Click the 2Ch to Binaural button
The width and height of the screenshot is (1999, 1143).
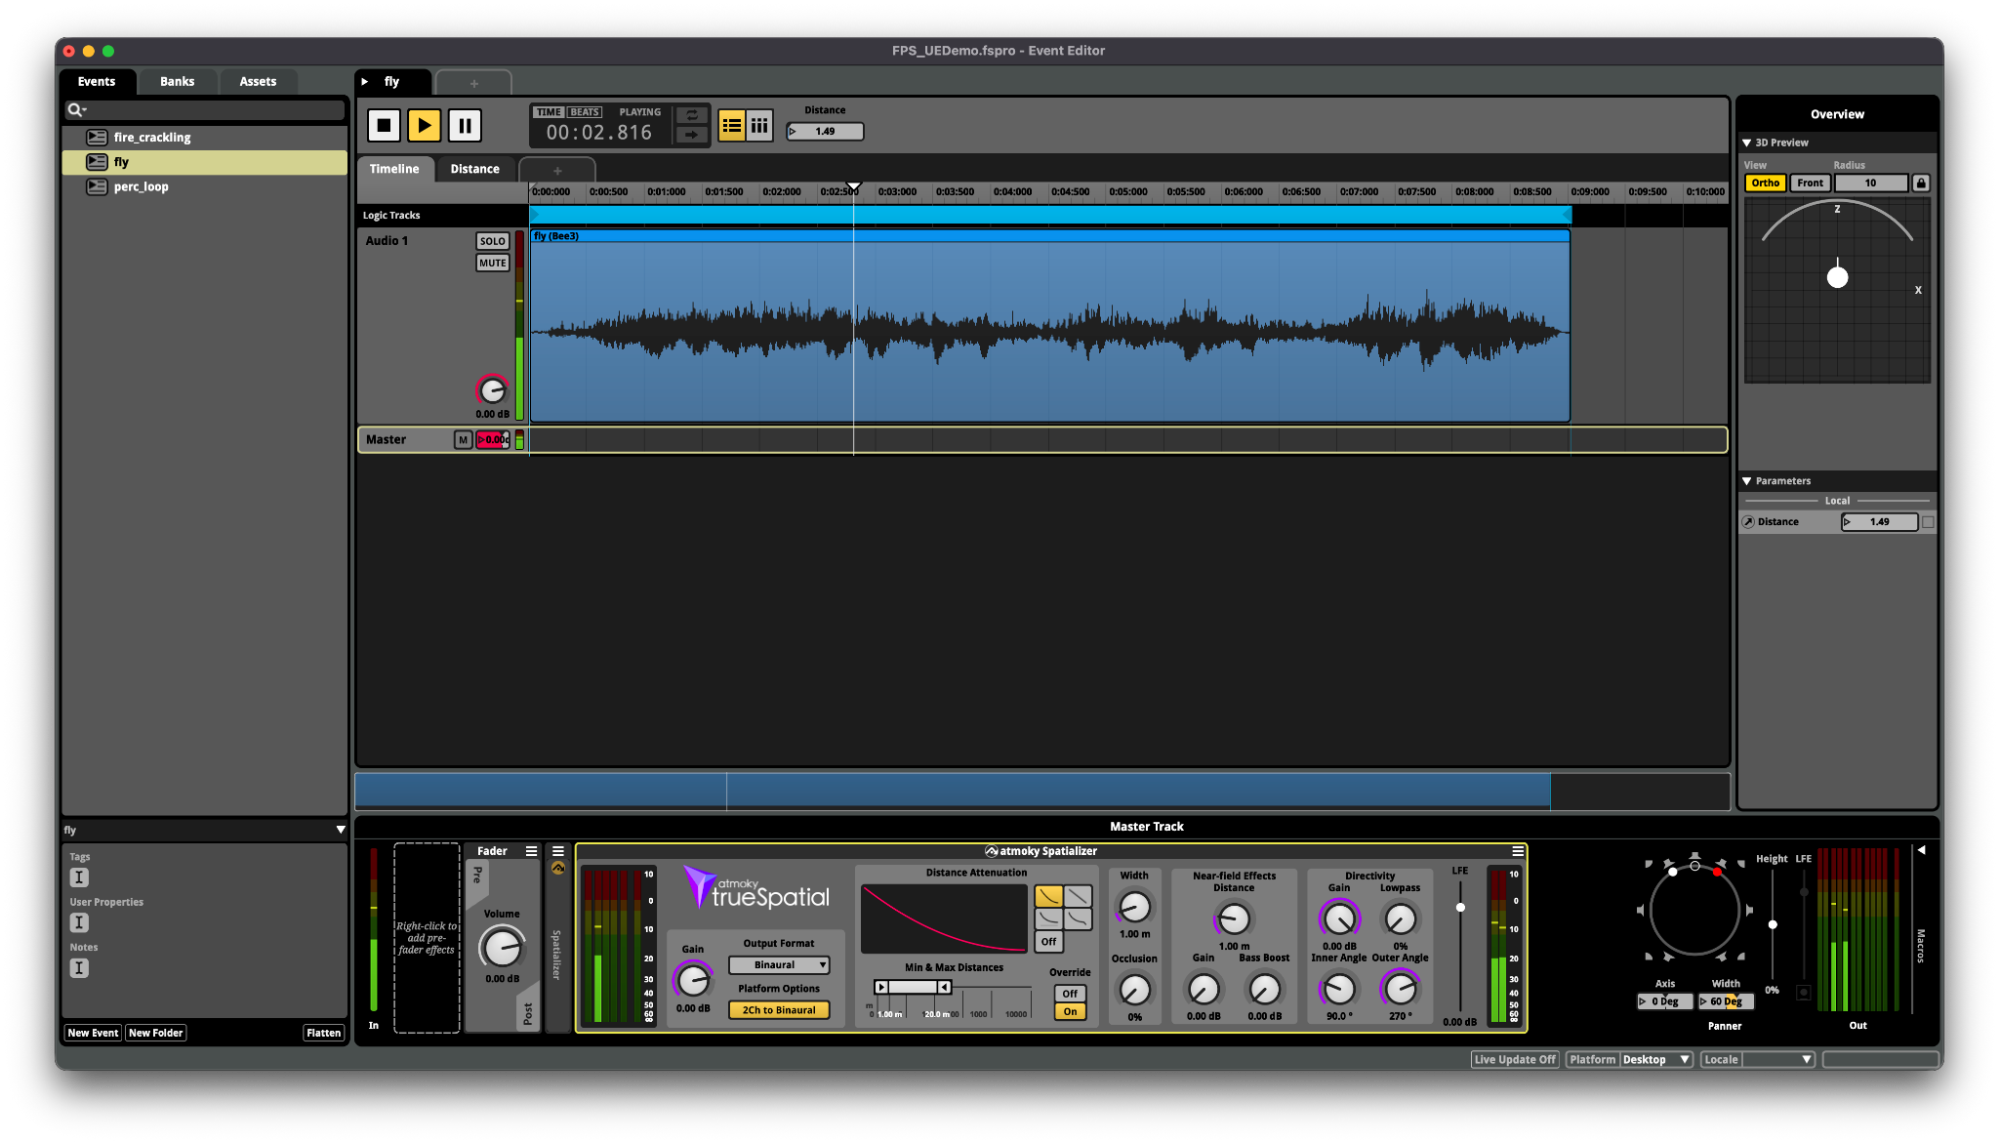click(x=779, y=1010)
